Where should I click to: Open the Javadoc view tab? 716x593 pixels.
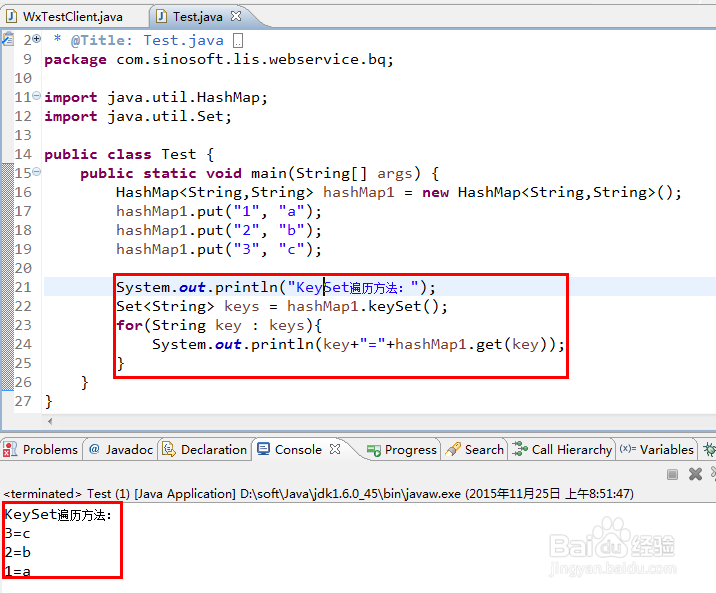coord(121,450)
